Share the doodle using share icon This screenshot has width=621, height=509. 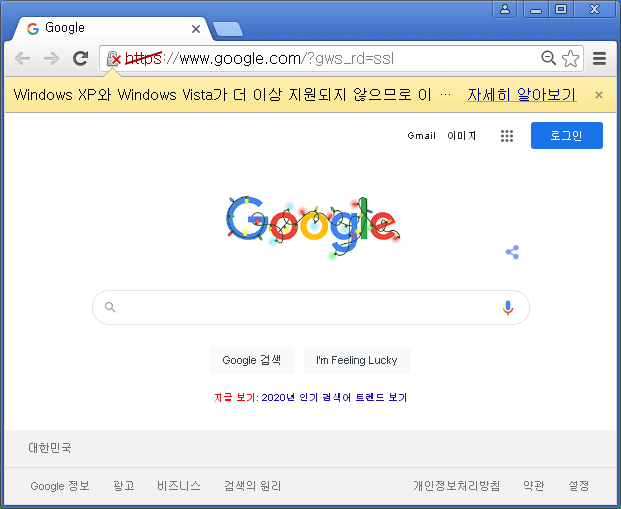click(x=512, y=252)
